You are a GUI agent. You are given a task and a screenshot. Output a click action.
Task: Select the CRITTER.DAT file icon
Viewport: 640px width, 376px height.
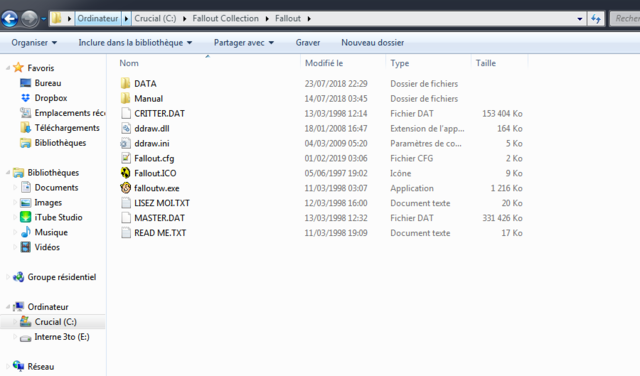pos(126,113)
